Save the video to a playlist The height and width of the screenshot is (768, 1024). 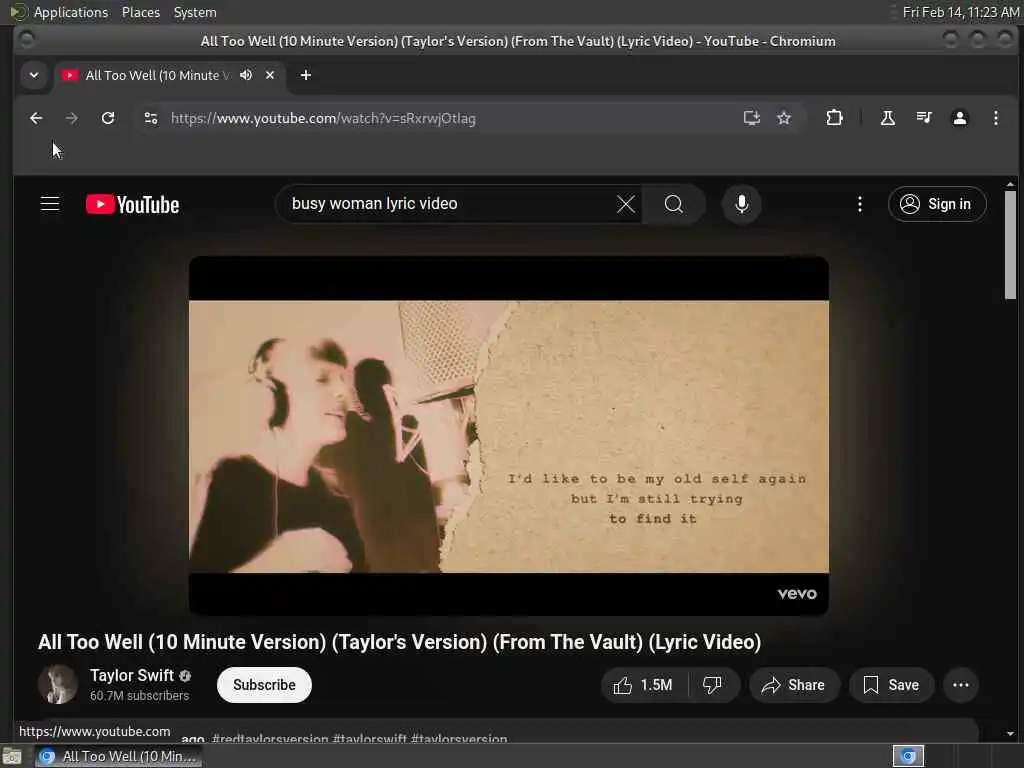[x=891, y=685]
